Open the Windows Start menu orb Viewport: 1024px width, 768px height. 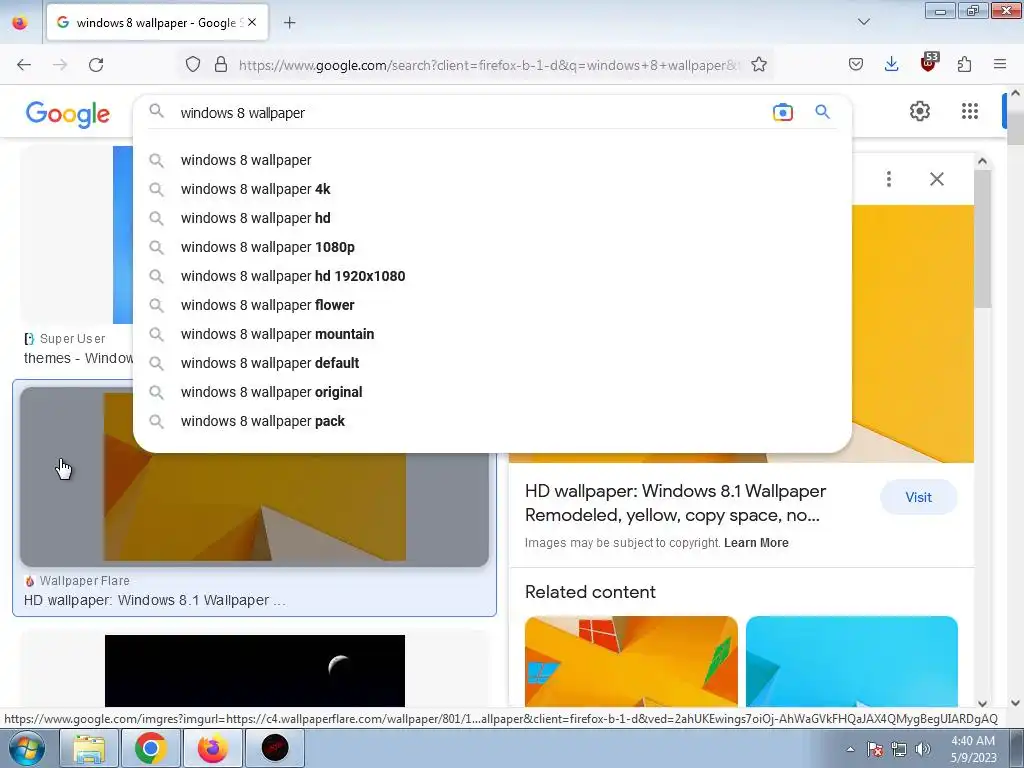[26, 748]
